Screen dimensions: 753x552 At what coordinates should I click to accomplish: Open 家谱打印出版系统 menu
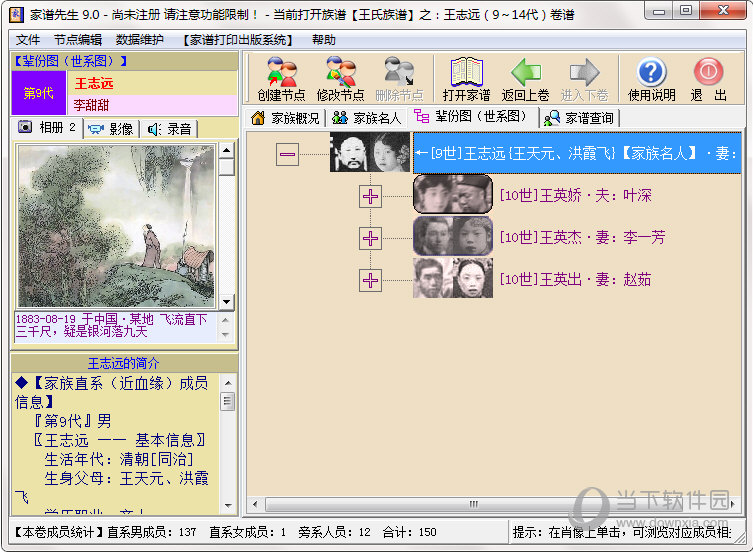(x=238, y=40)
